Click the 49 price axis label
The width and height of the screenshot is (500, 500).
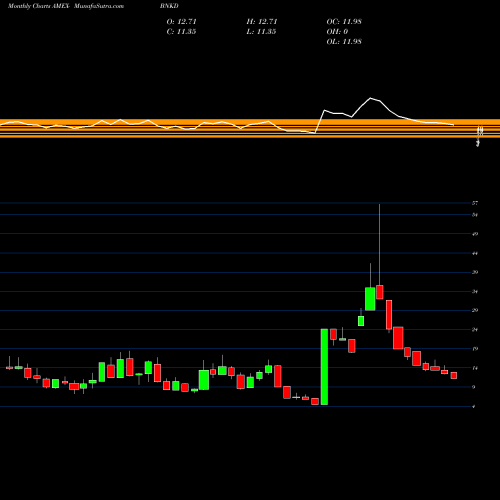pyautogui.click(x=475, y=234)
